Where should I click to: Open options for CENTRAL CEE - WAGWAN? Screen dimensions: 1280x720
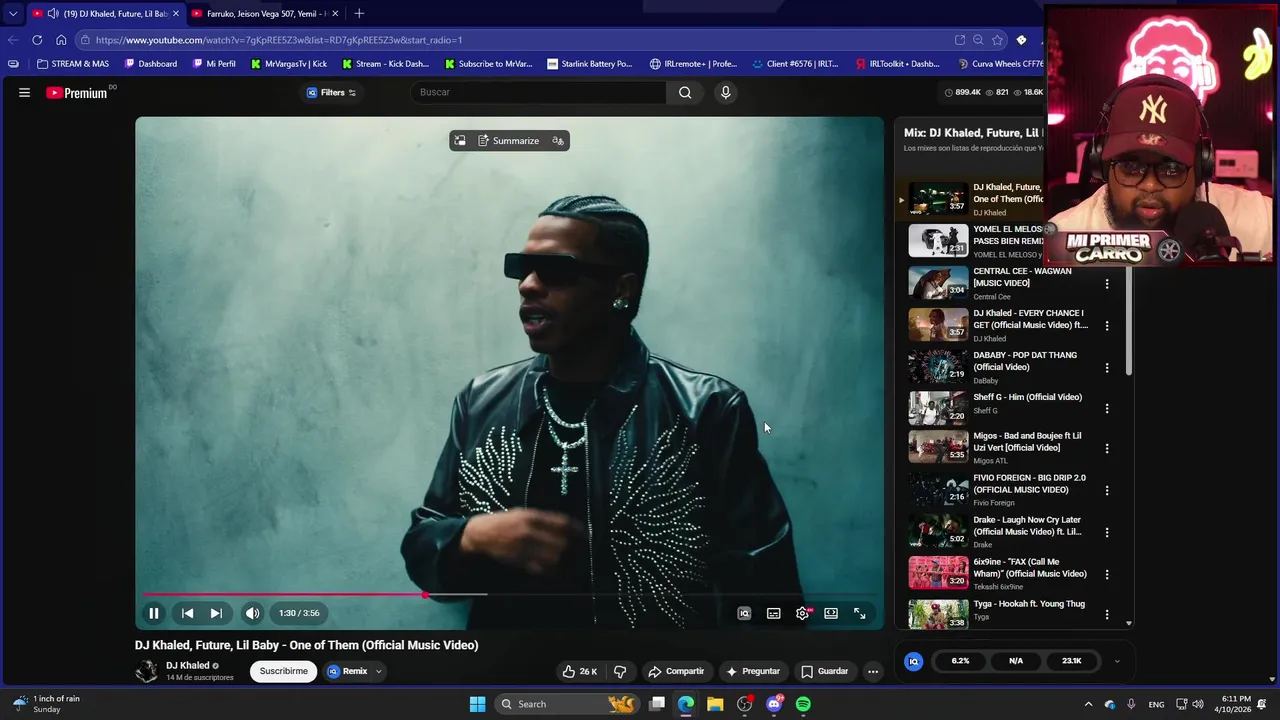[1107, 284]
